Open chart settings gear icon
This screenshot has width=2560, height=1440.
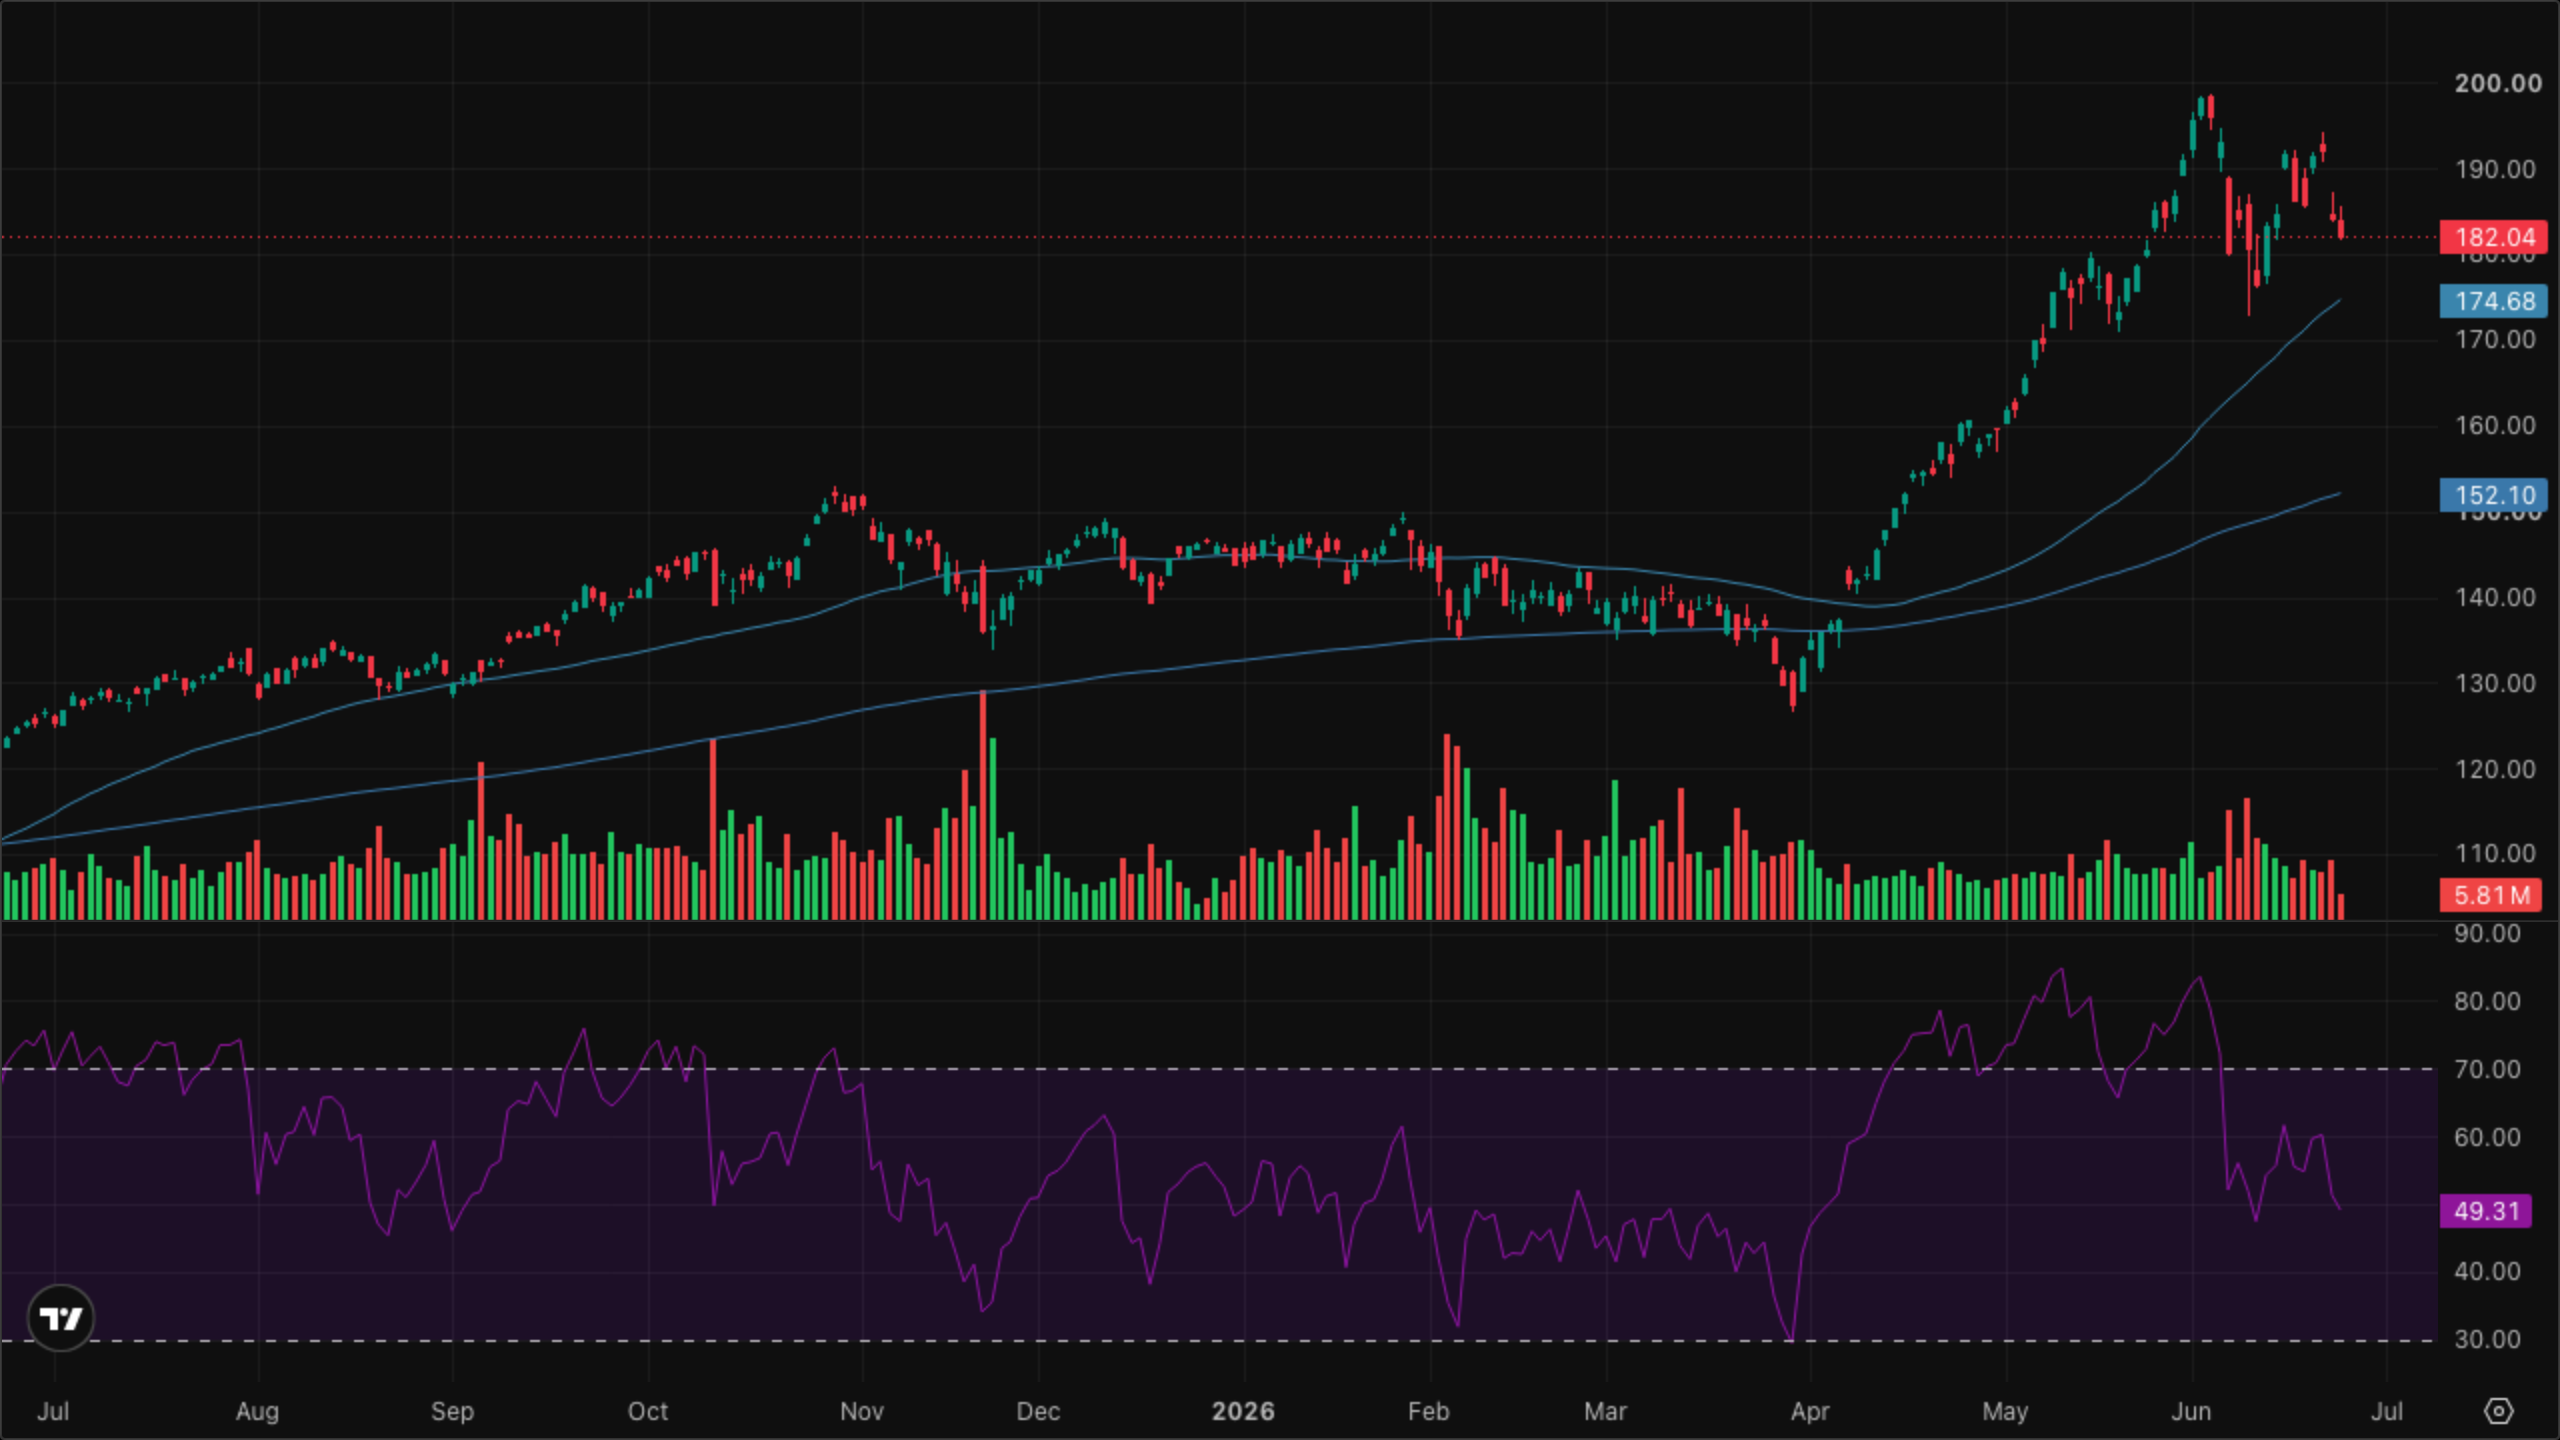click(x=2498, y=1411)
